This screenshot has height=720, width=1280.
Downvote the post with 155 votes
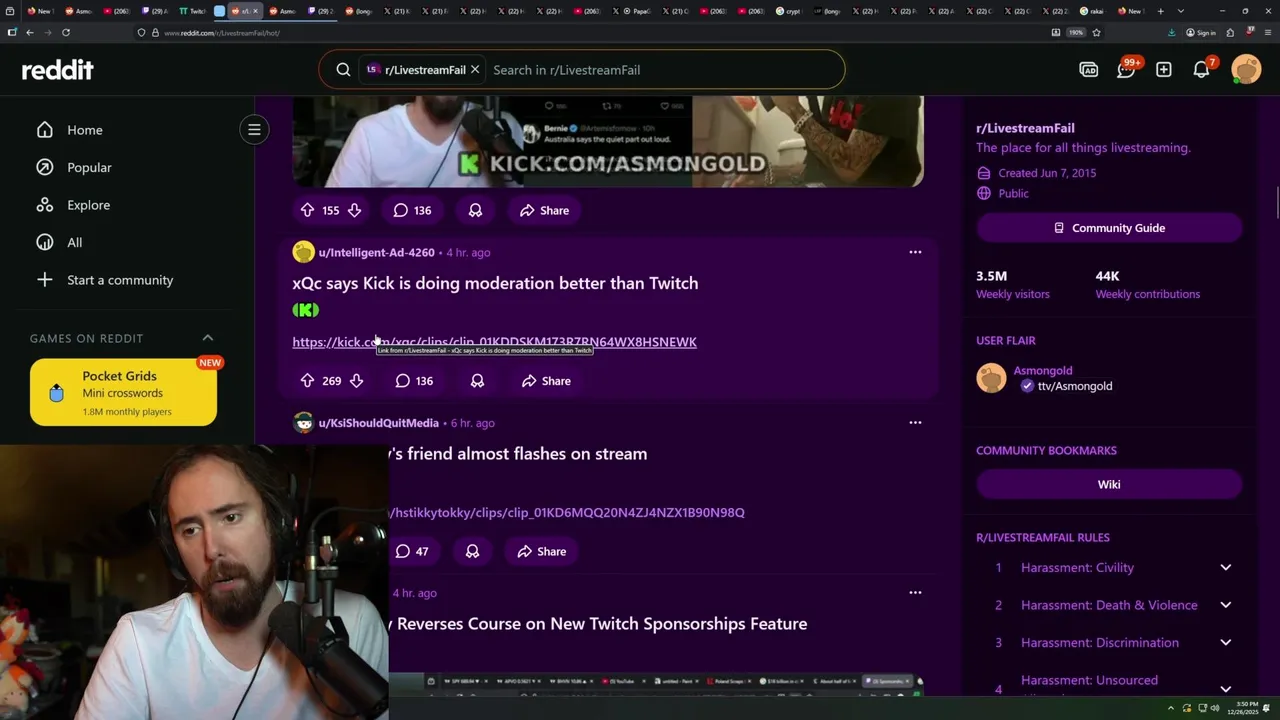pyautogui.click(x=354, y=210)
